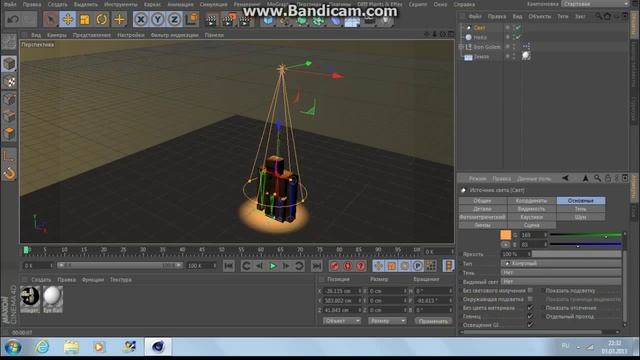Image resolution: width=640 pixels, height=360 pixels.
Task: Toggle parameter P keyframe recording icon
Action: [418, 266]
